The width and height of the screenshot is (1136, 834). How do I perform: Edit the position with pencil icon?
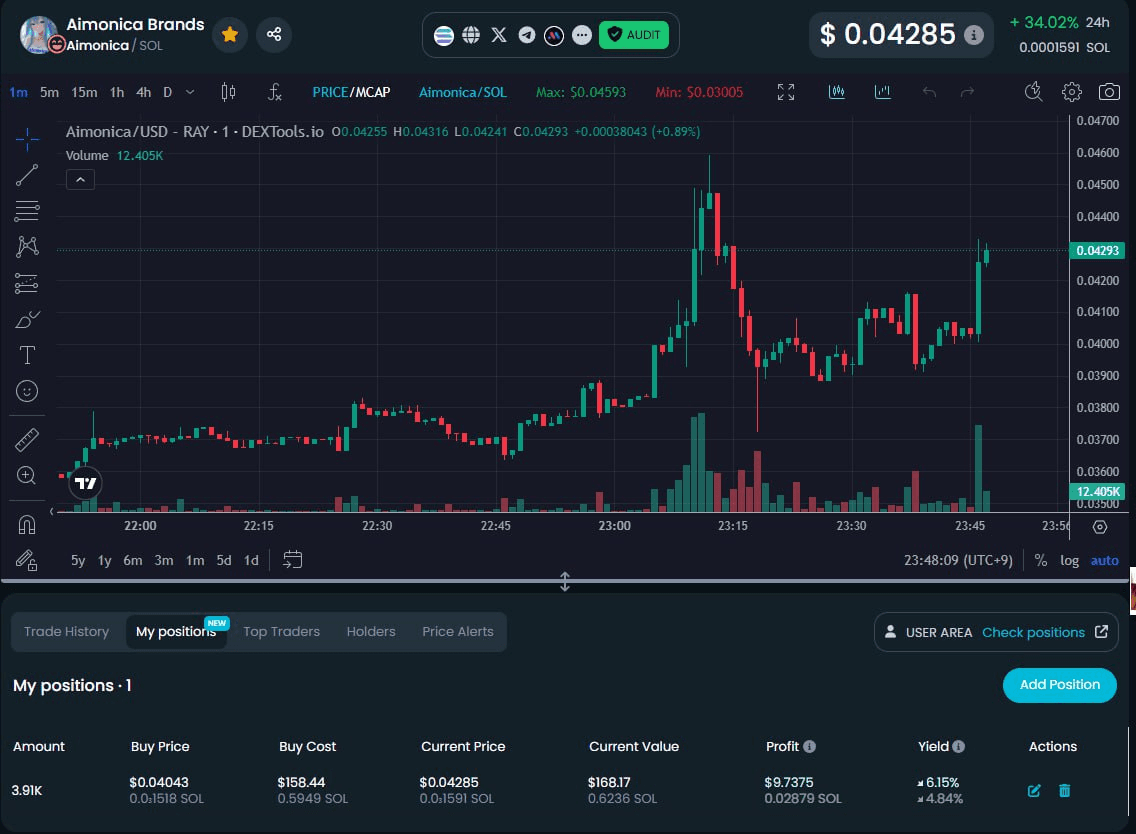pyautogui.click(x=1034, y=791)
